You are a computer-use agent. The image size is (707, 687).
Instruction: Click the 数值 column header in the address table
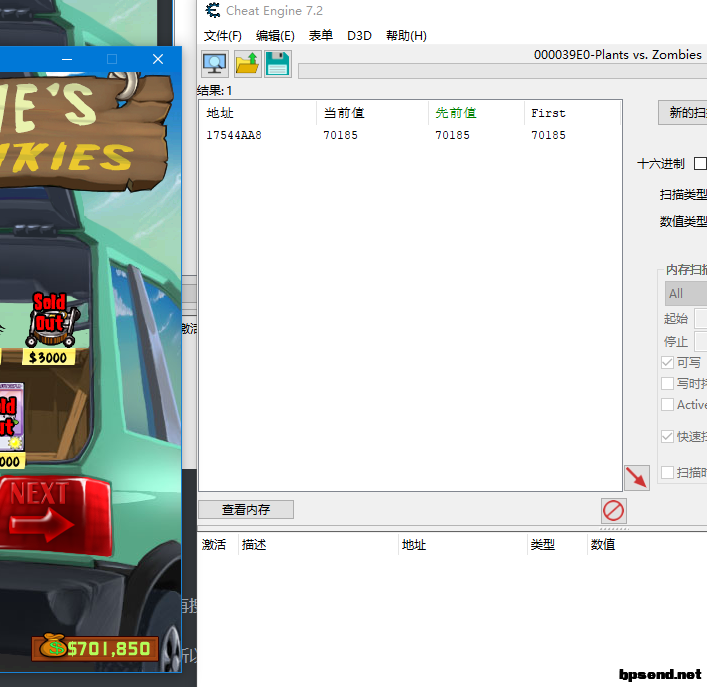pyautogui.click(x=603, y=545)
